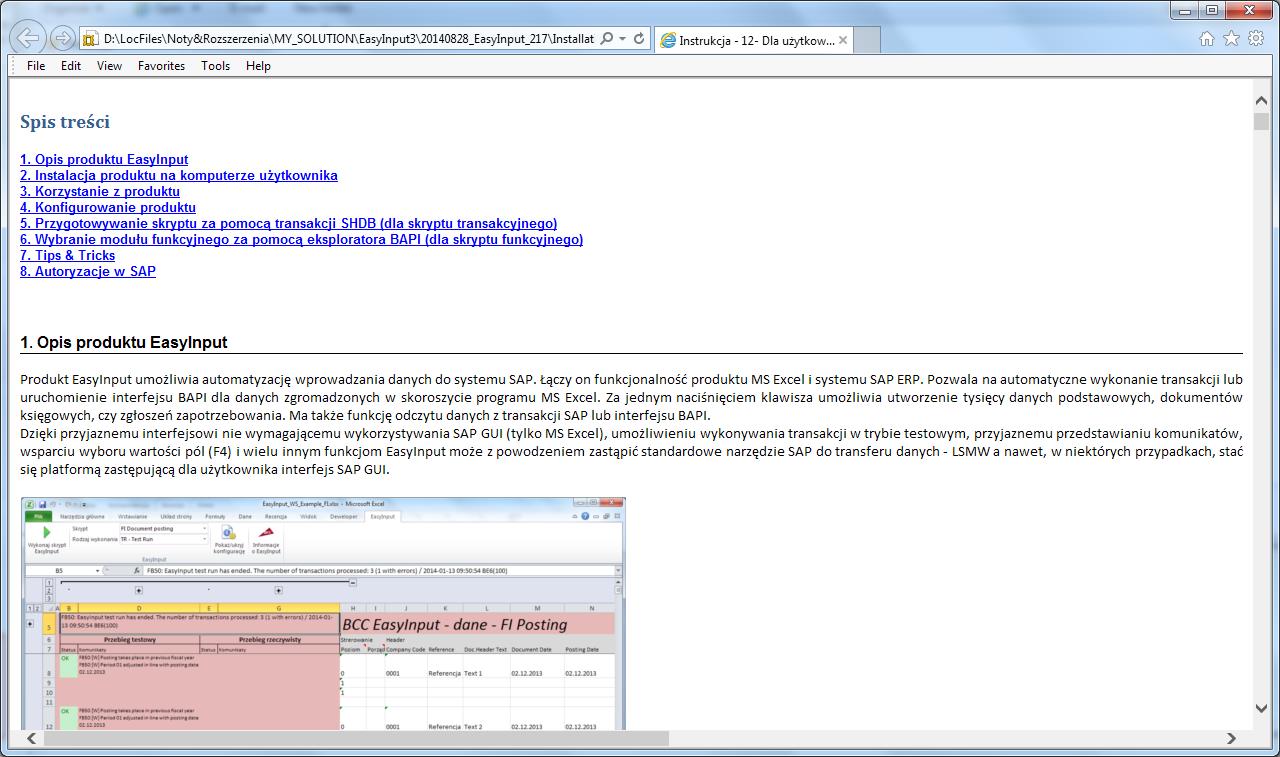Open the Favorites menu

[x=161, y=66]
